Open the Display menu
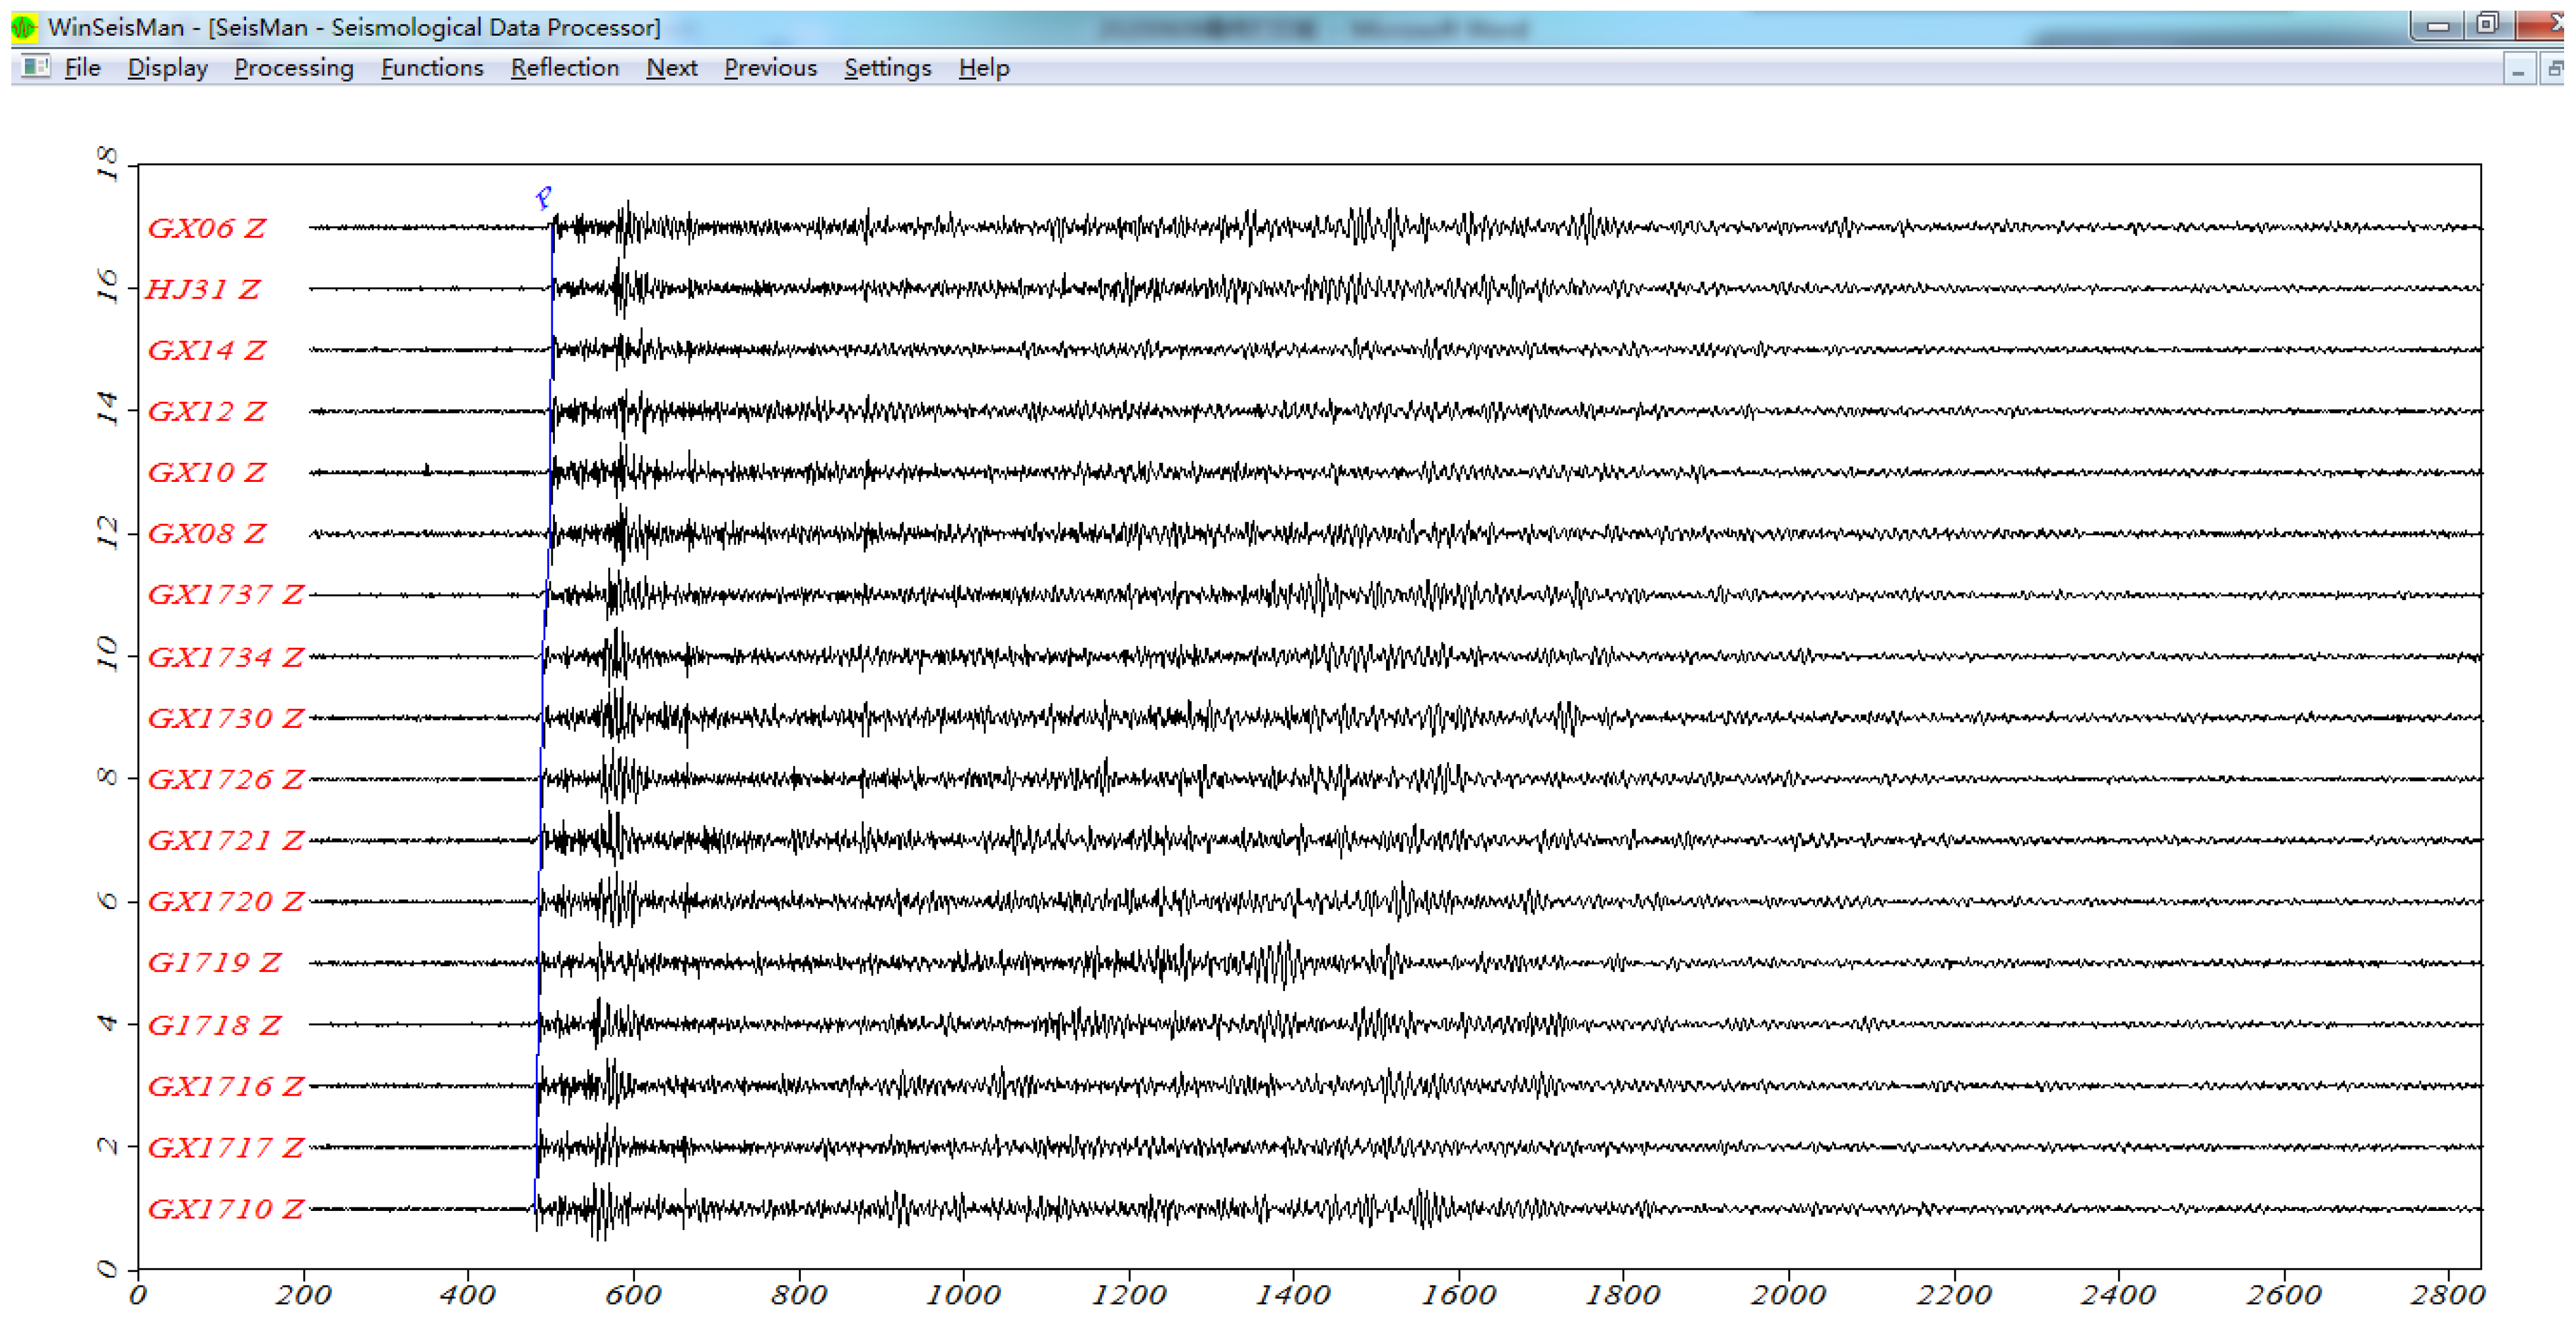Viewport: 2576px width, 1325px height. (x=167, y=68)
